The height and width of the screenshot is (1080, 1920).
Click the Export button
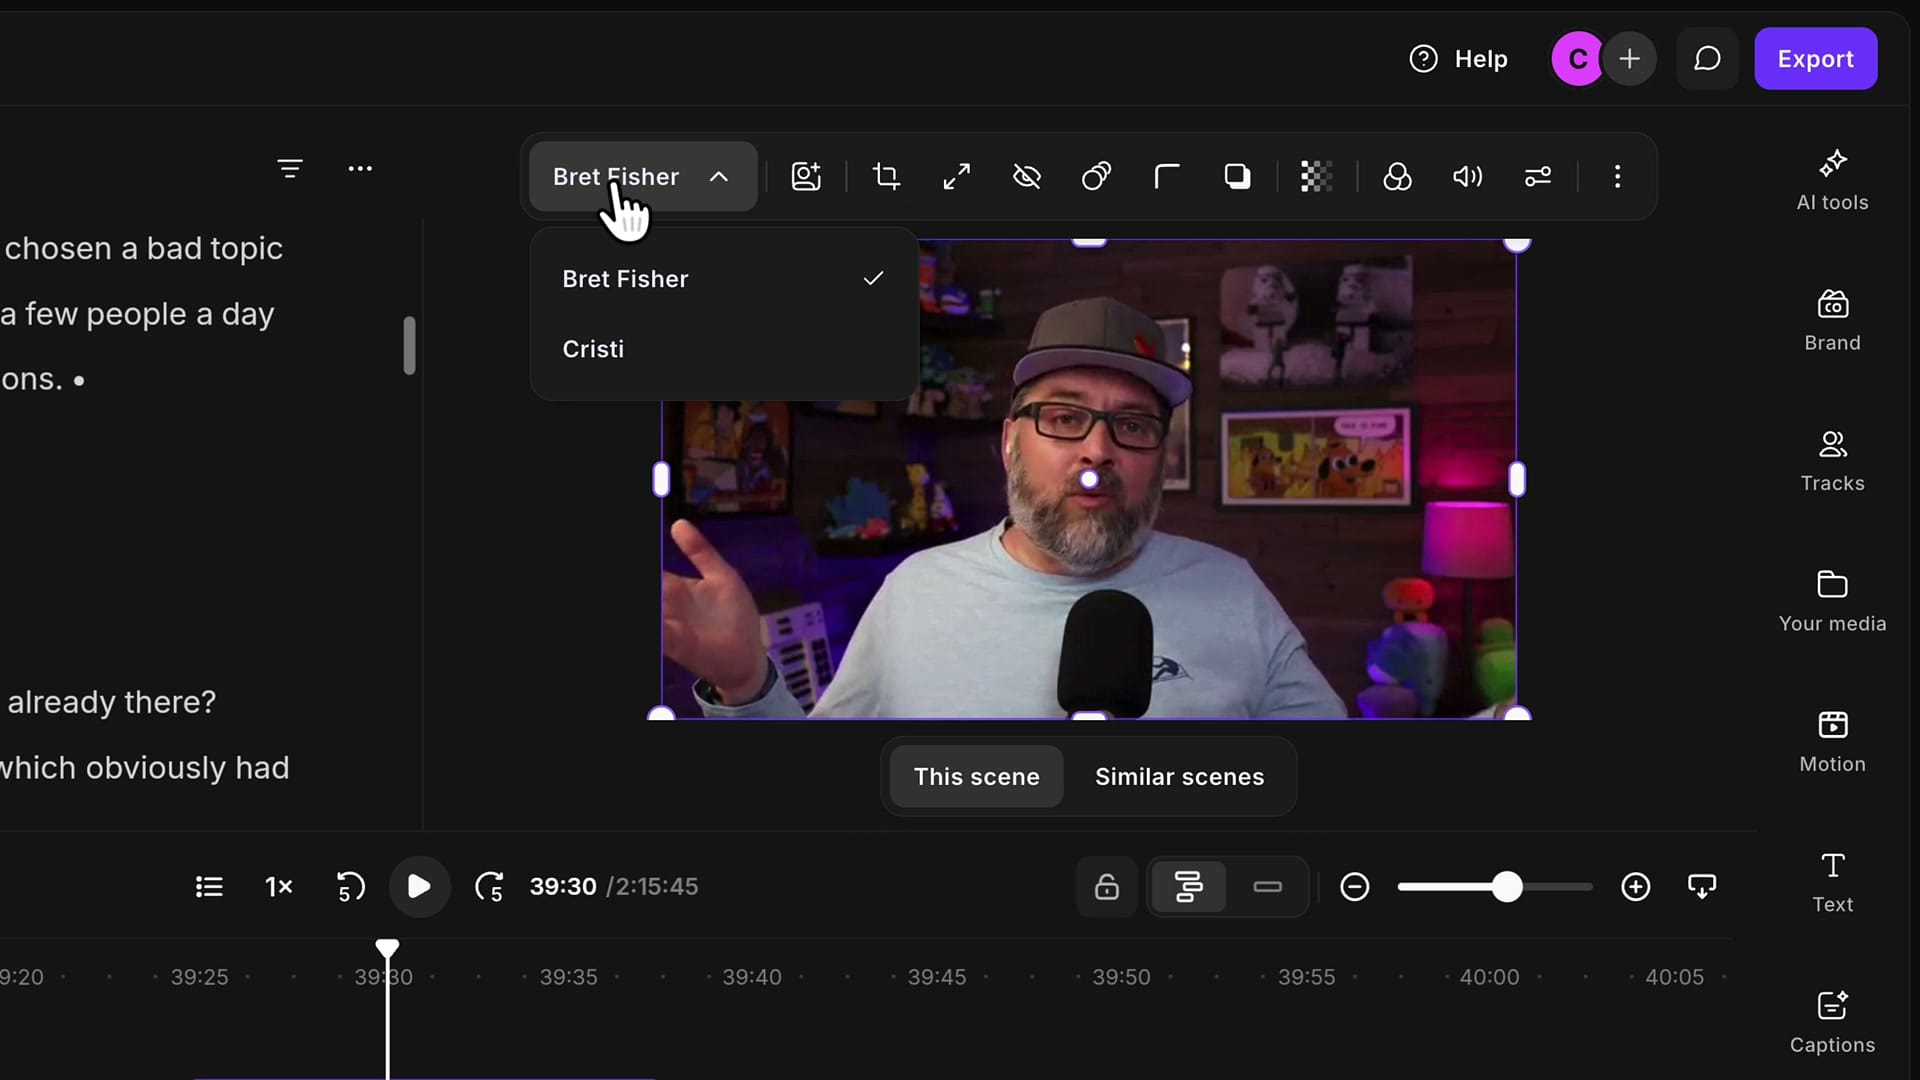(x=1815, y=59)
